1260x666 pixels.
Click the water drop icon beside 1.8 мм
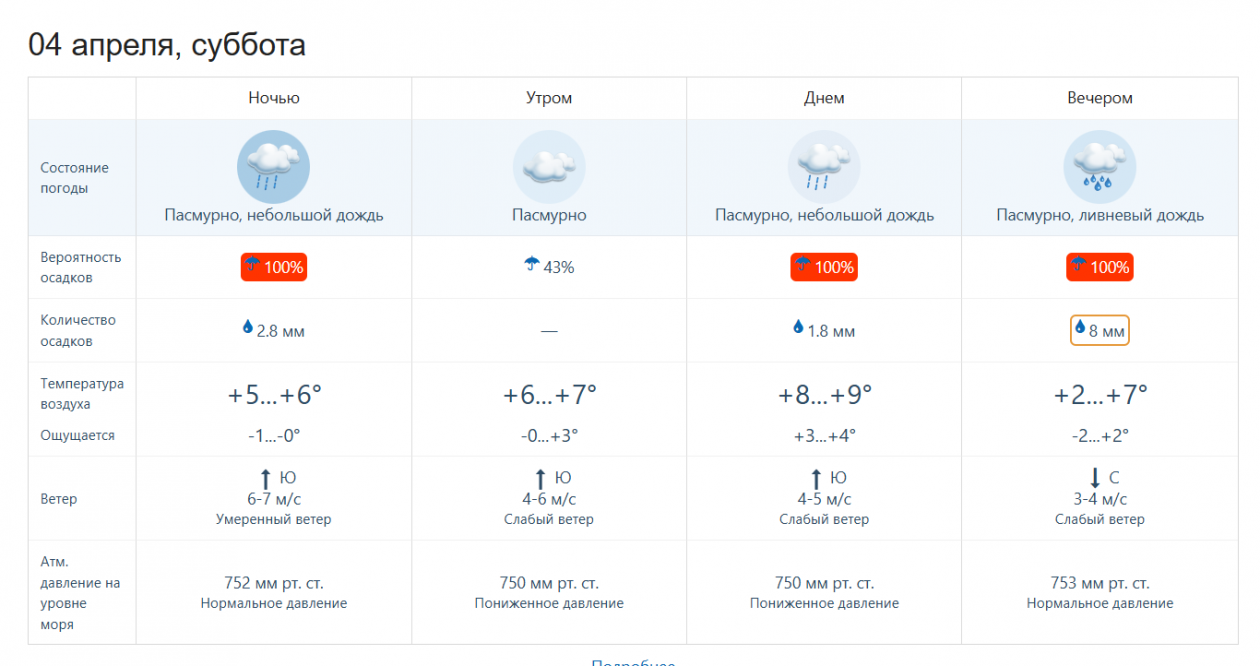tap(798, 327)
